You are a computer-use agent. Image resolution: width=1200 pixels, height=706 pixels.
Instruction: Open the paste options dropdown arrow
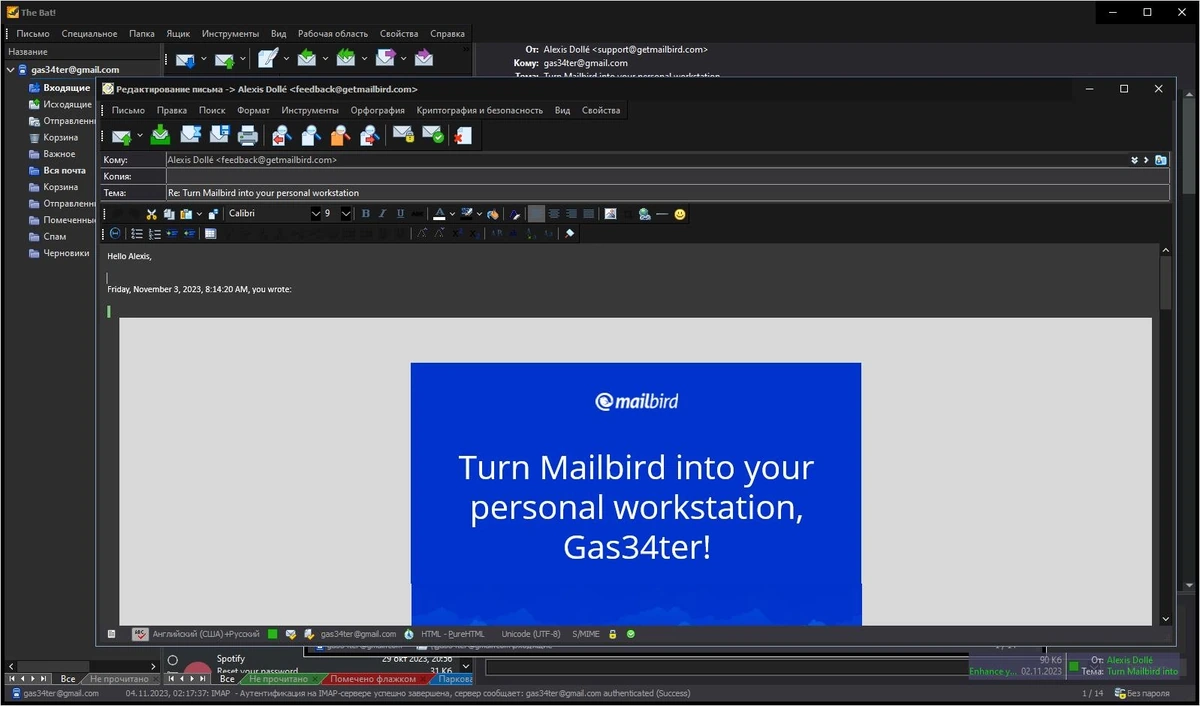pyautogui.click(x=199, y=214)
